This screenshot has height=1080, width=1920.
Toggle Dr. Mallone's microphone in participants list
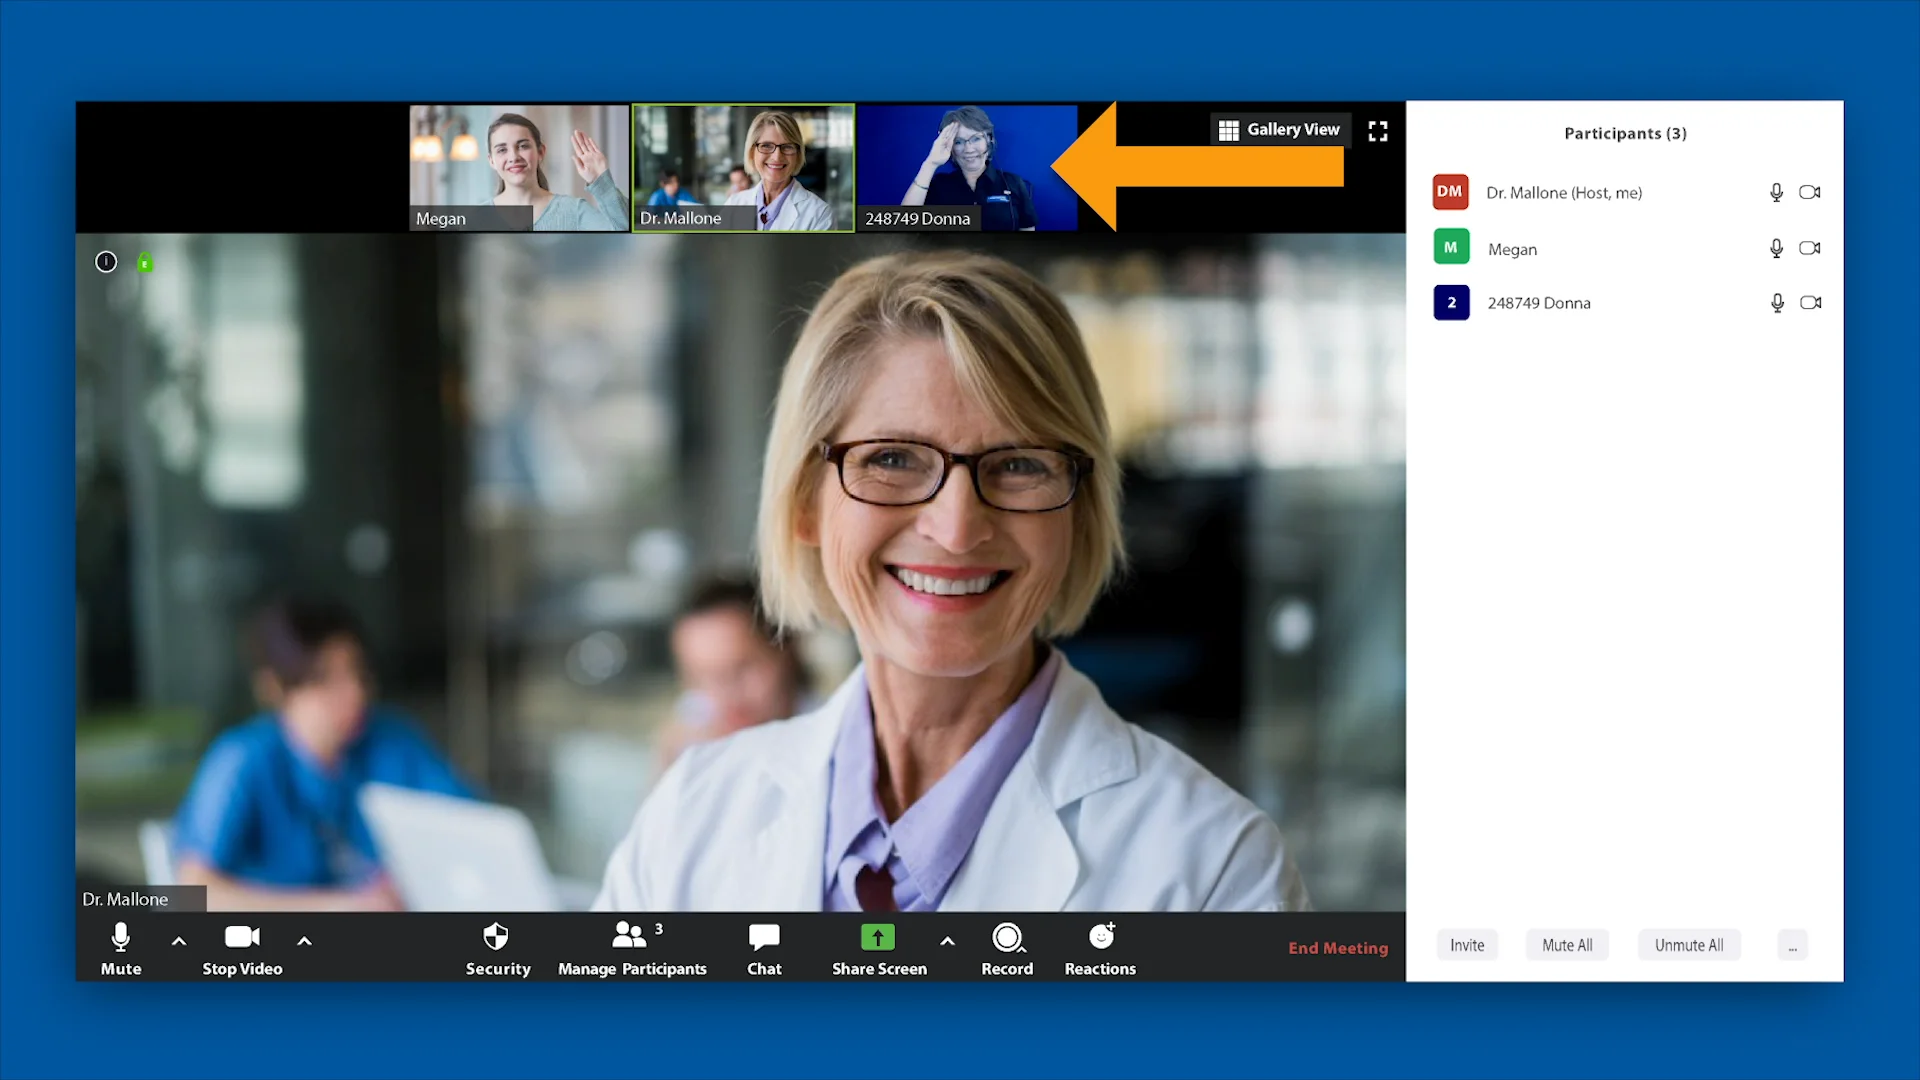coord(1776,192)
